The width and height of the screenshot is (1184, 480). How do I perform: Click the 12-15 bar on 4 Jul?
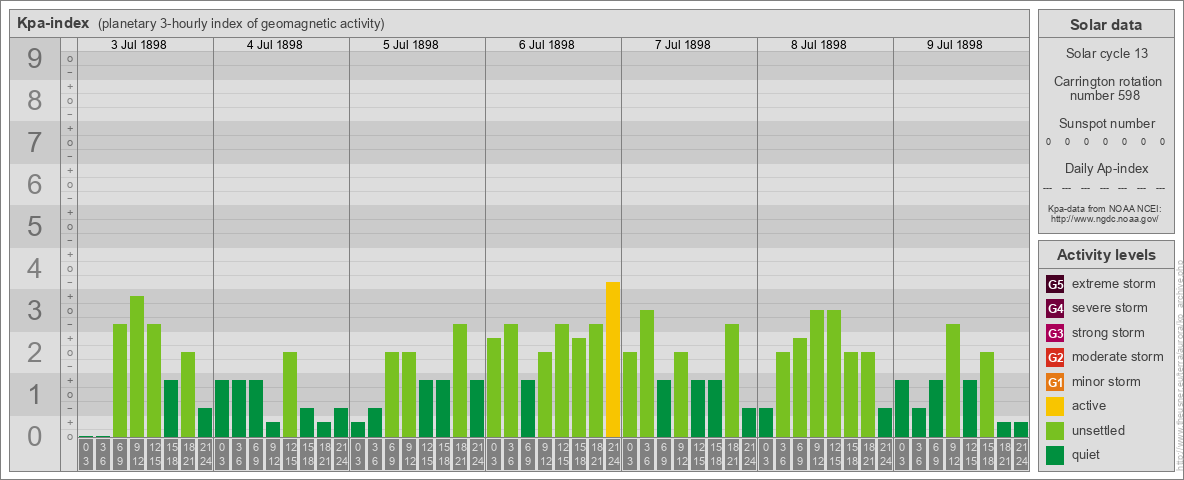point(290,395)
